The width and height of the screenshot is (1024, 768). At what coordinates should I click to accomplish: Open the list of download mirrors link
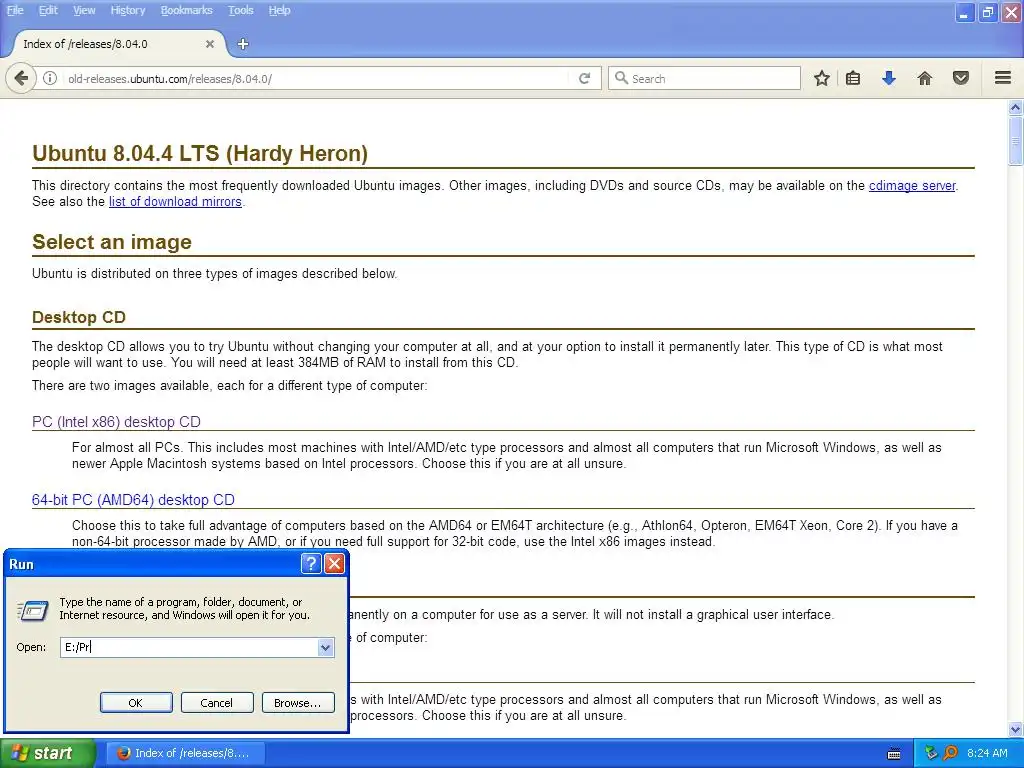click(x=175, y=202)
